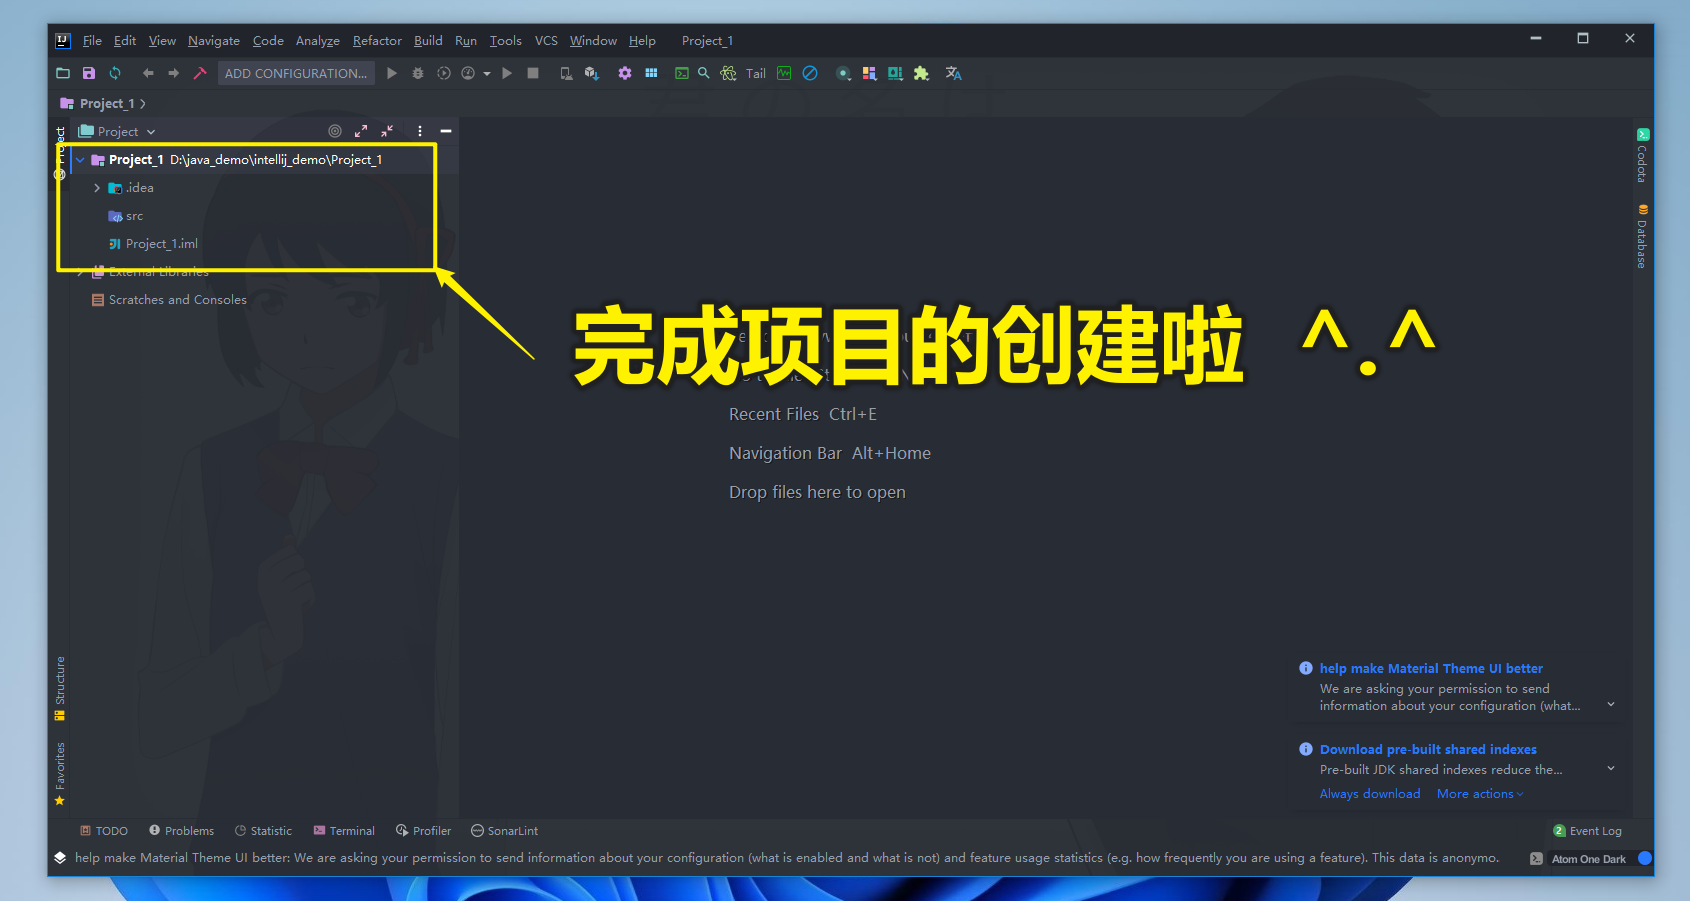Open the Statistic tool window
1690x901 pixels.
point(263,831)
